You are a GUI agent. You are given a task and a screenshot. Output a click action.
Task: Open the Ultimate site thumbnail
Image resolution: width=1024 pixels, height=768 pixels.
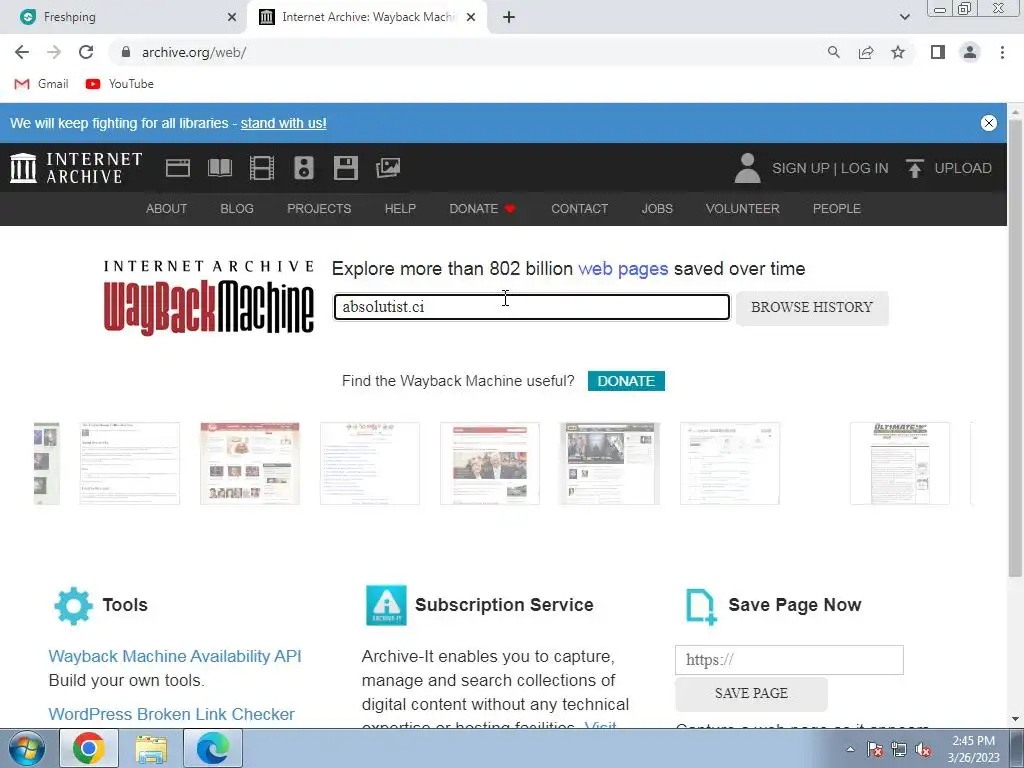pyautogui.click(x=900, y=463)
